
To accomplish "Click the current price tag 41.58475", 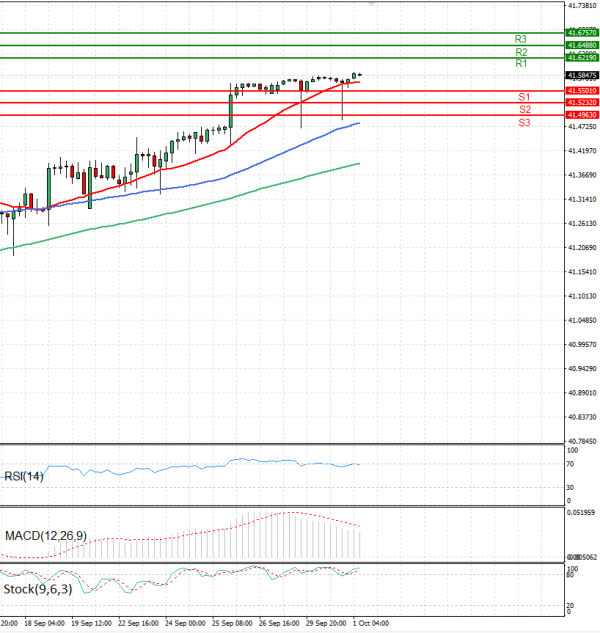I will (x=582, y=75).
